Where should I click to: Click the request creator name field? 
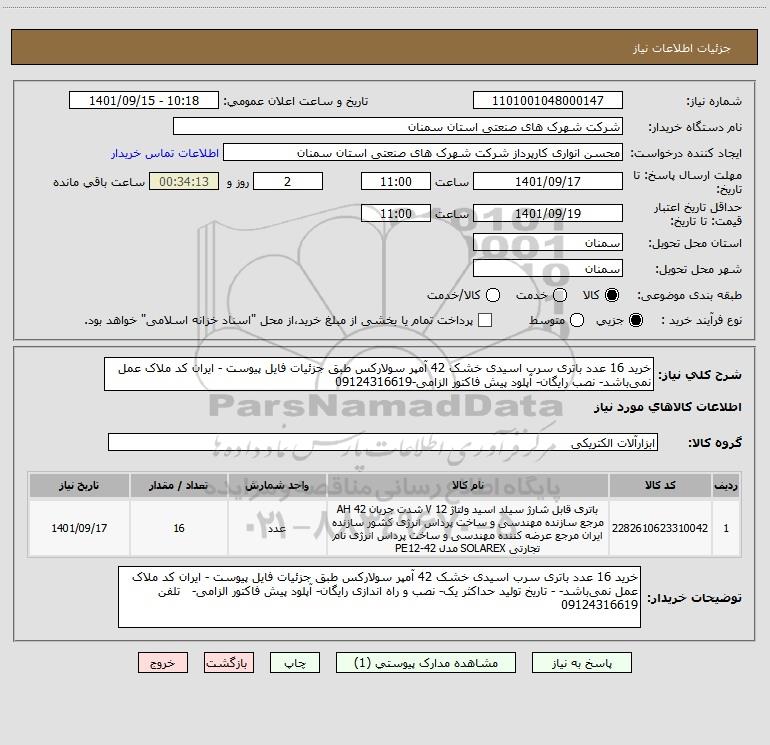pos(423,153)
